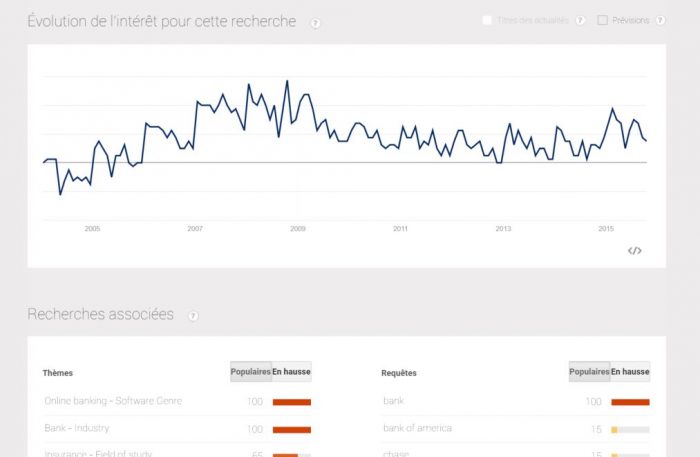The image size is (700, 457).
Task: Open help icon beside Recherches associées
Action: point(193,316)
